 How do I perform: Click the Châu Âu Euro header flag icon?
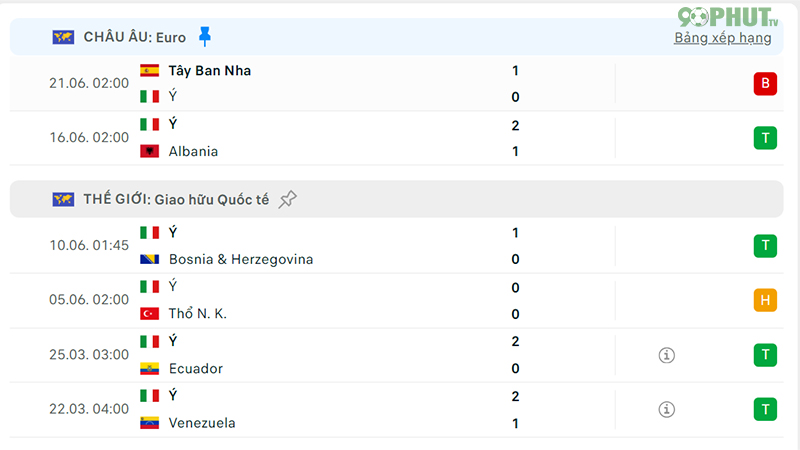tap(63, 37)
